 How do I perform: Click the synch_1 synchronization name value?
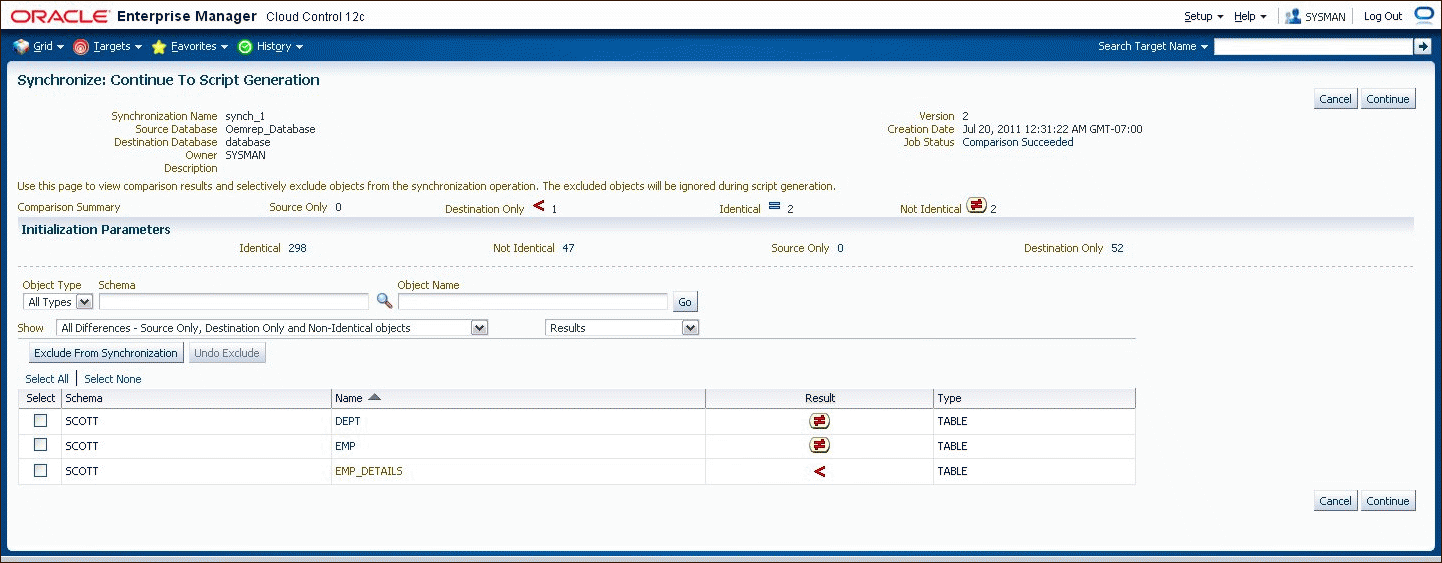coord(245,116)
